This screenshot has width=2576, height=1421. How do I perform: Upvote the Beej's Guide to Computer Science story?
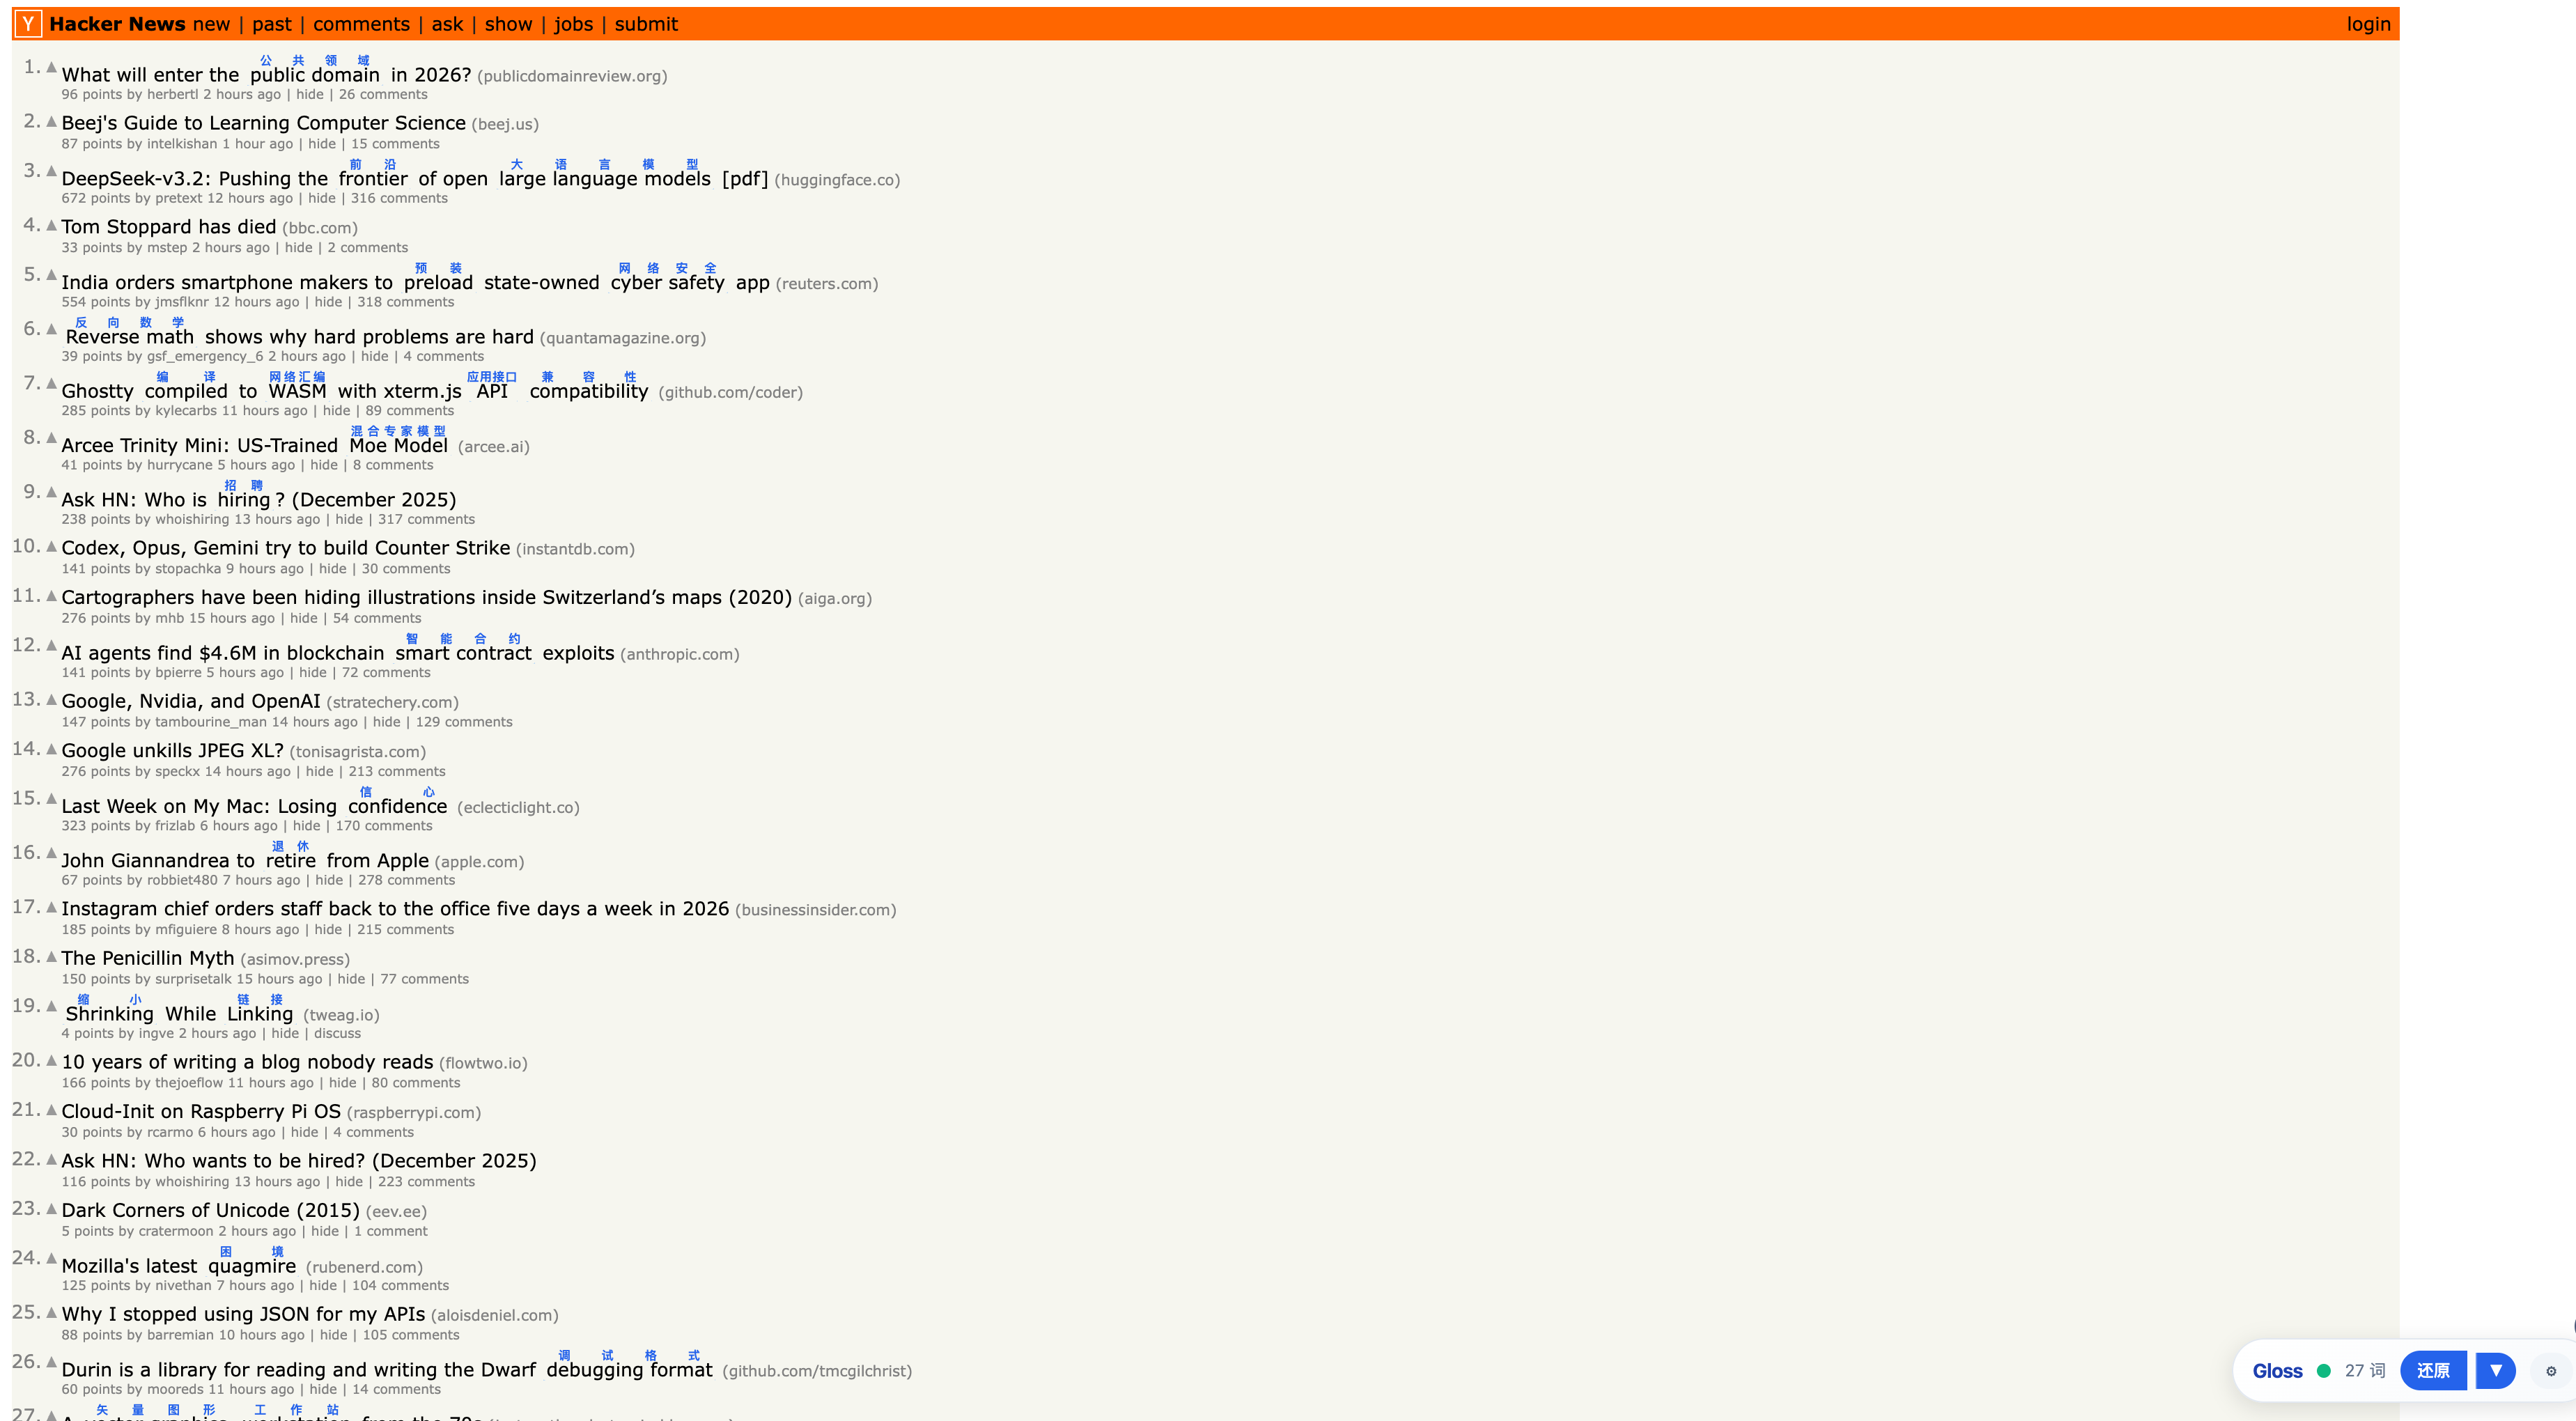click(51, 121)
